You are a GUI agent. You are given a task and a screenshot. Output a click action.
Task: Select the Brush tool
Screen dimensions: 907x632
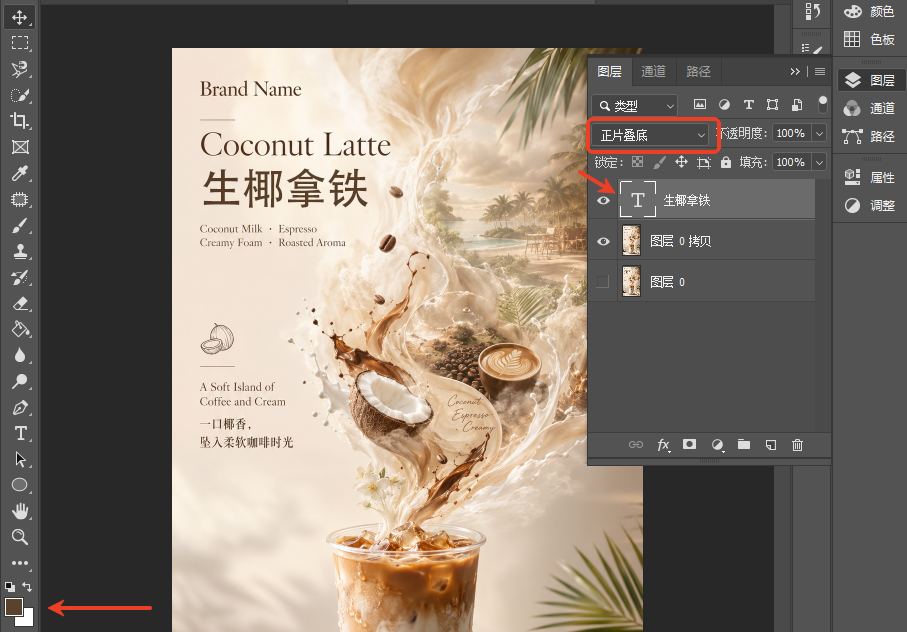(20, 226)
